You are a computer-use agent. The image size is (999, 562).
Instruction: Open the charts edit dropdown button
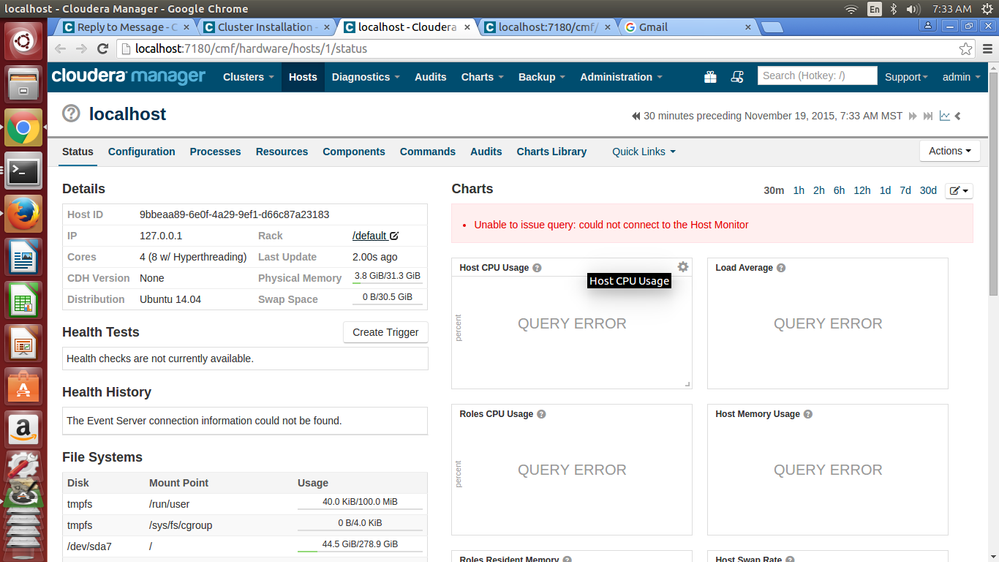point(959,191)
